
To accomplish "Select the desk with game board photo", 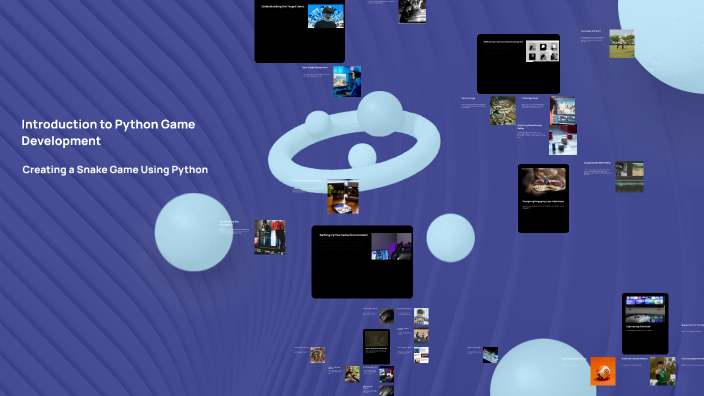I will [x=343, y=196].
